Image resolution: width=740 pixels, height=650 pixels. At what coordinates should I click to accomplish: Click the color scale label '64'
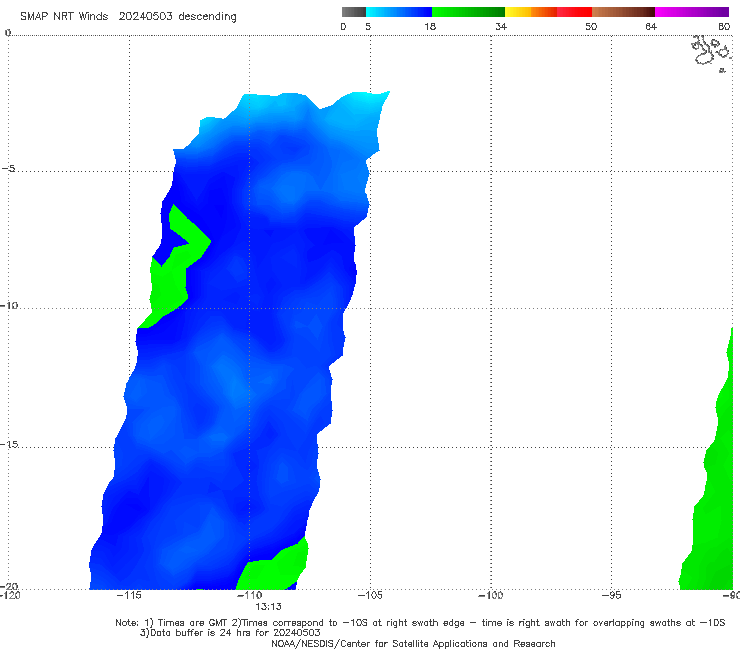[x=651, y=26]
